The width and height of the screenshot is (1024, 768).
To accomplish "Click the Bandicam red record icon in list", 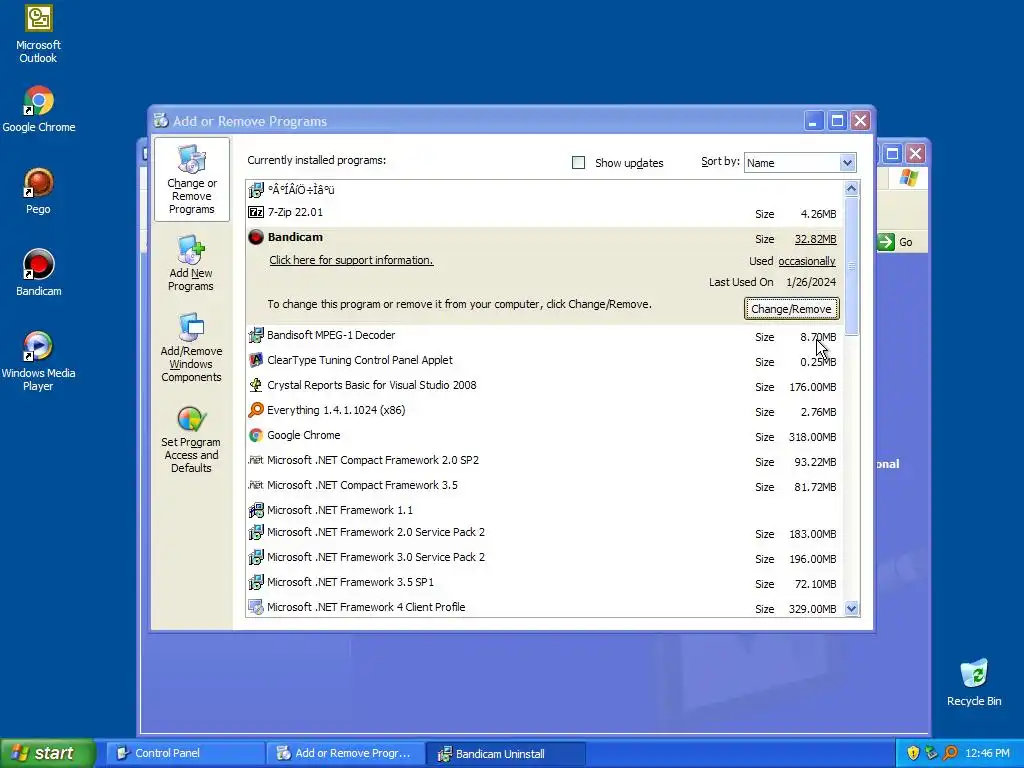I will (x=256, y=237).
